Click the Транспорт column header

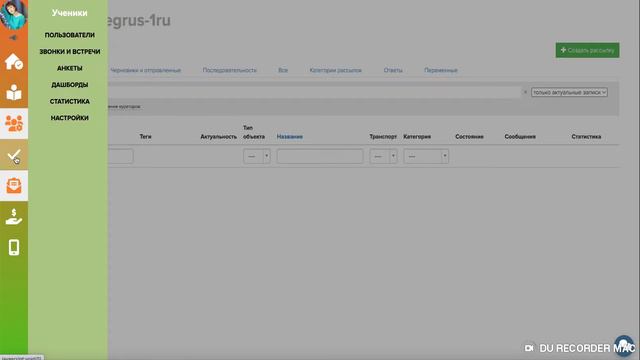click(x=383, y=137)
